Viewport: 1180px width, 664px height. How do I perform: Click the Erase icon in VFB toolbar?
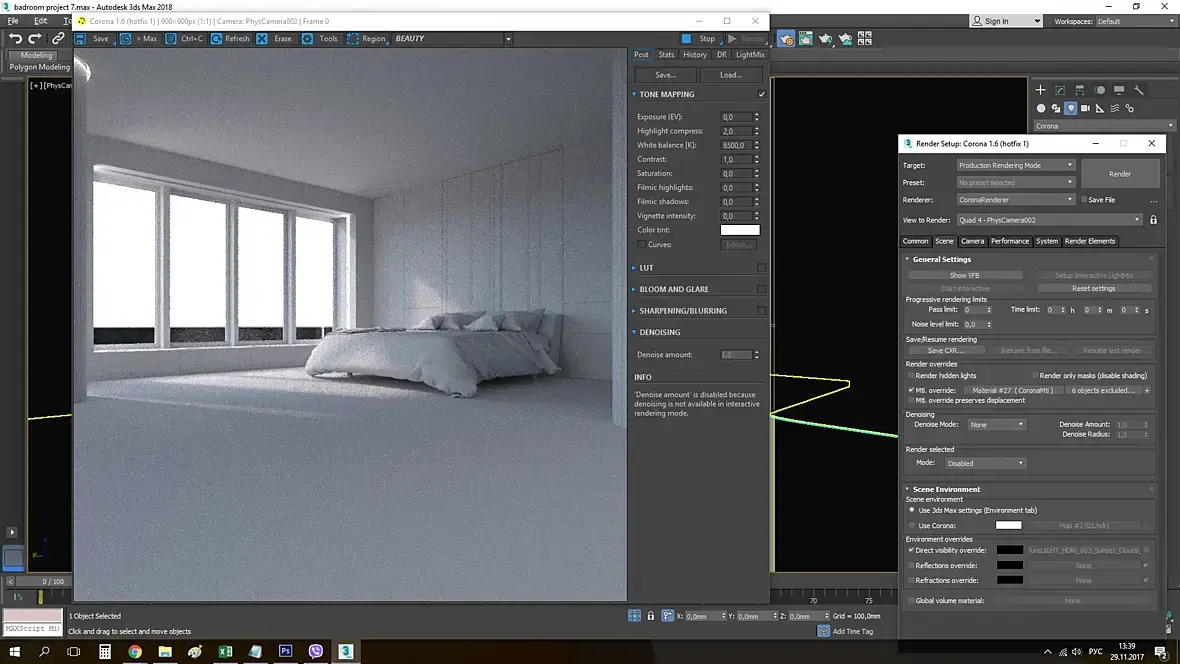262,38
